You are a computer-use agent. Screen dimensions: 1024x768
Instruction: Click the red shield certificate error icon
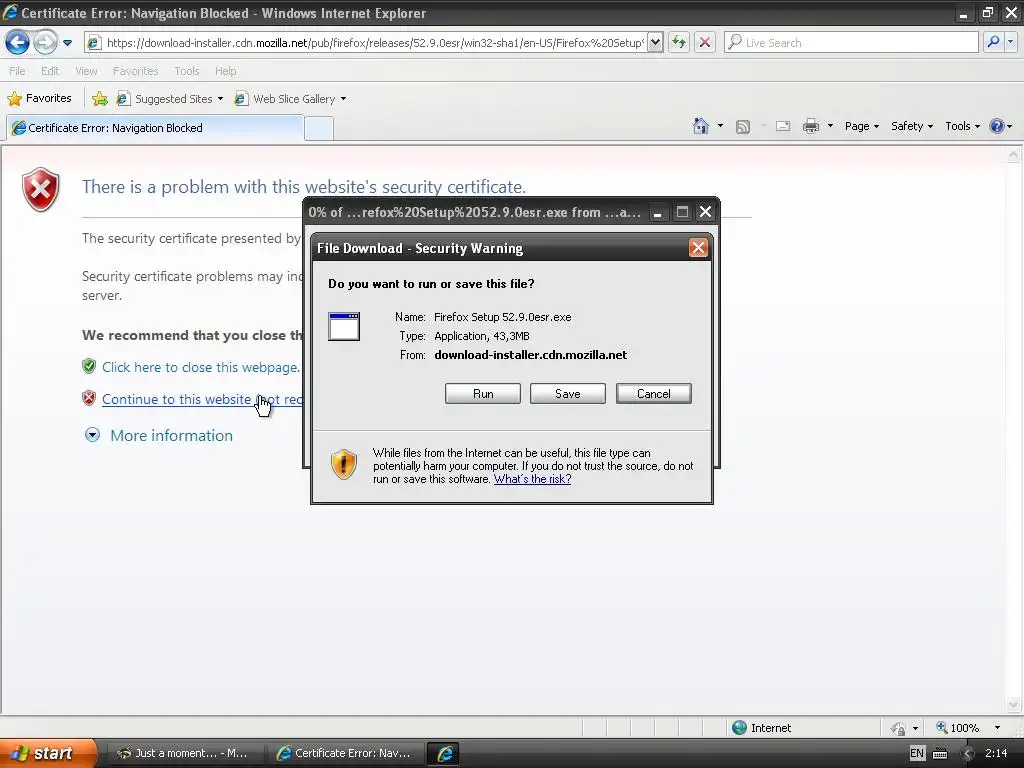(40, 189)
